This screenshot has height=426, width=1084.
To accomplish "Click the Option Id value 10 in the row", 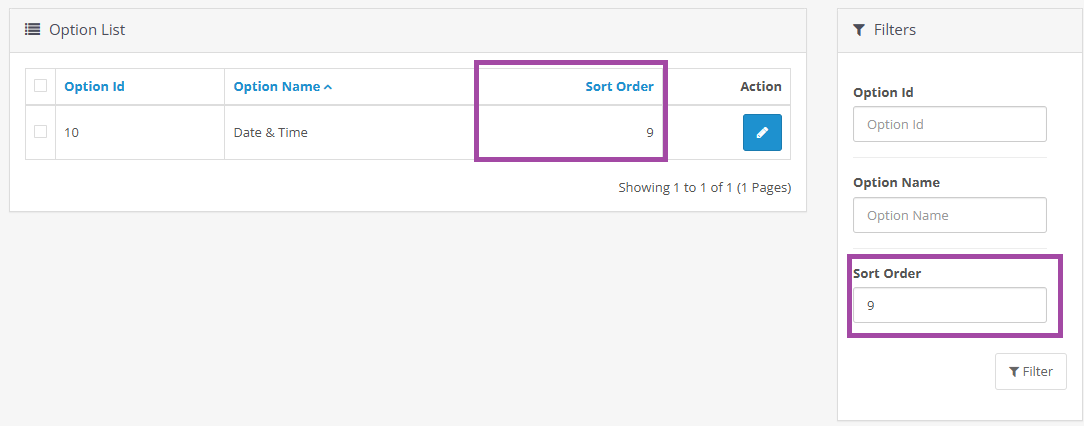I will [x=72, y=132].
